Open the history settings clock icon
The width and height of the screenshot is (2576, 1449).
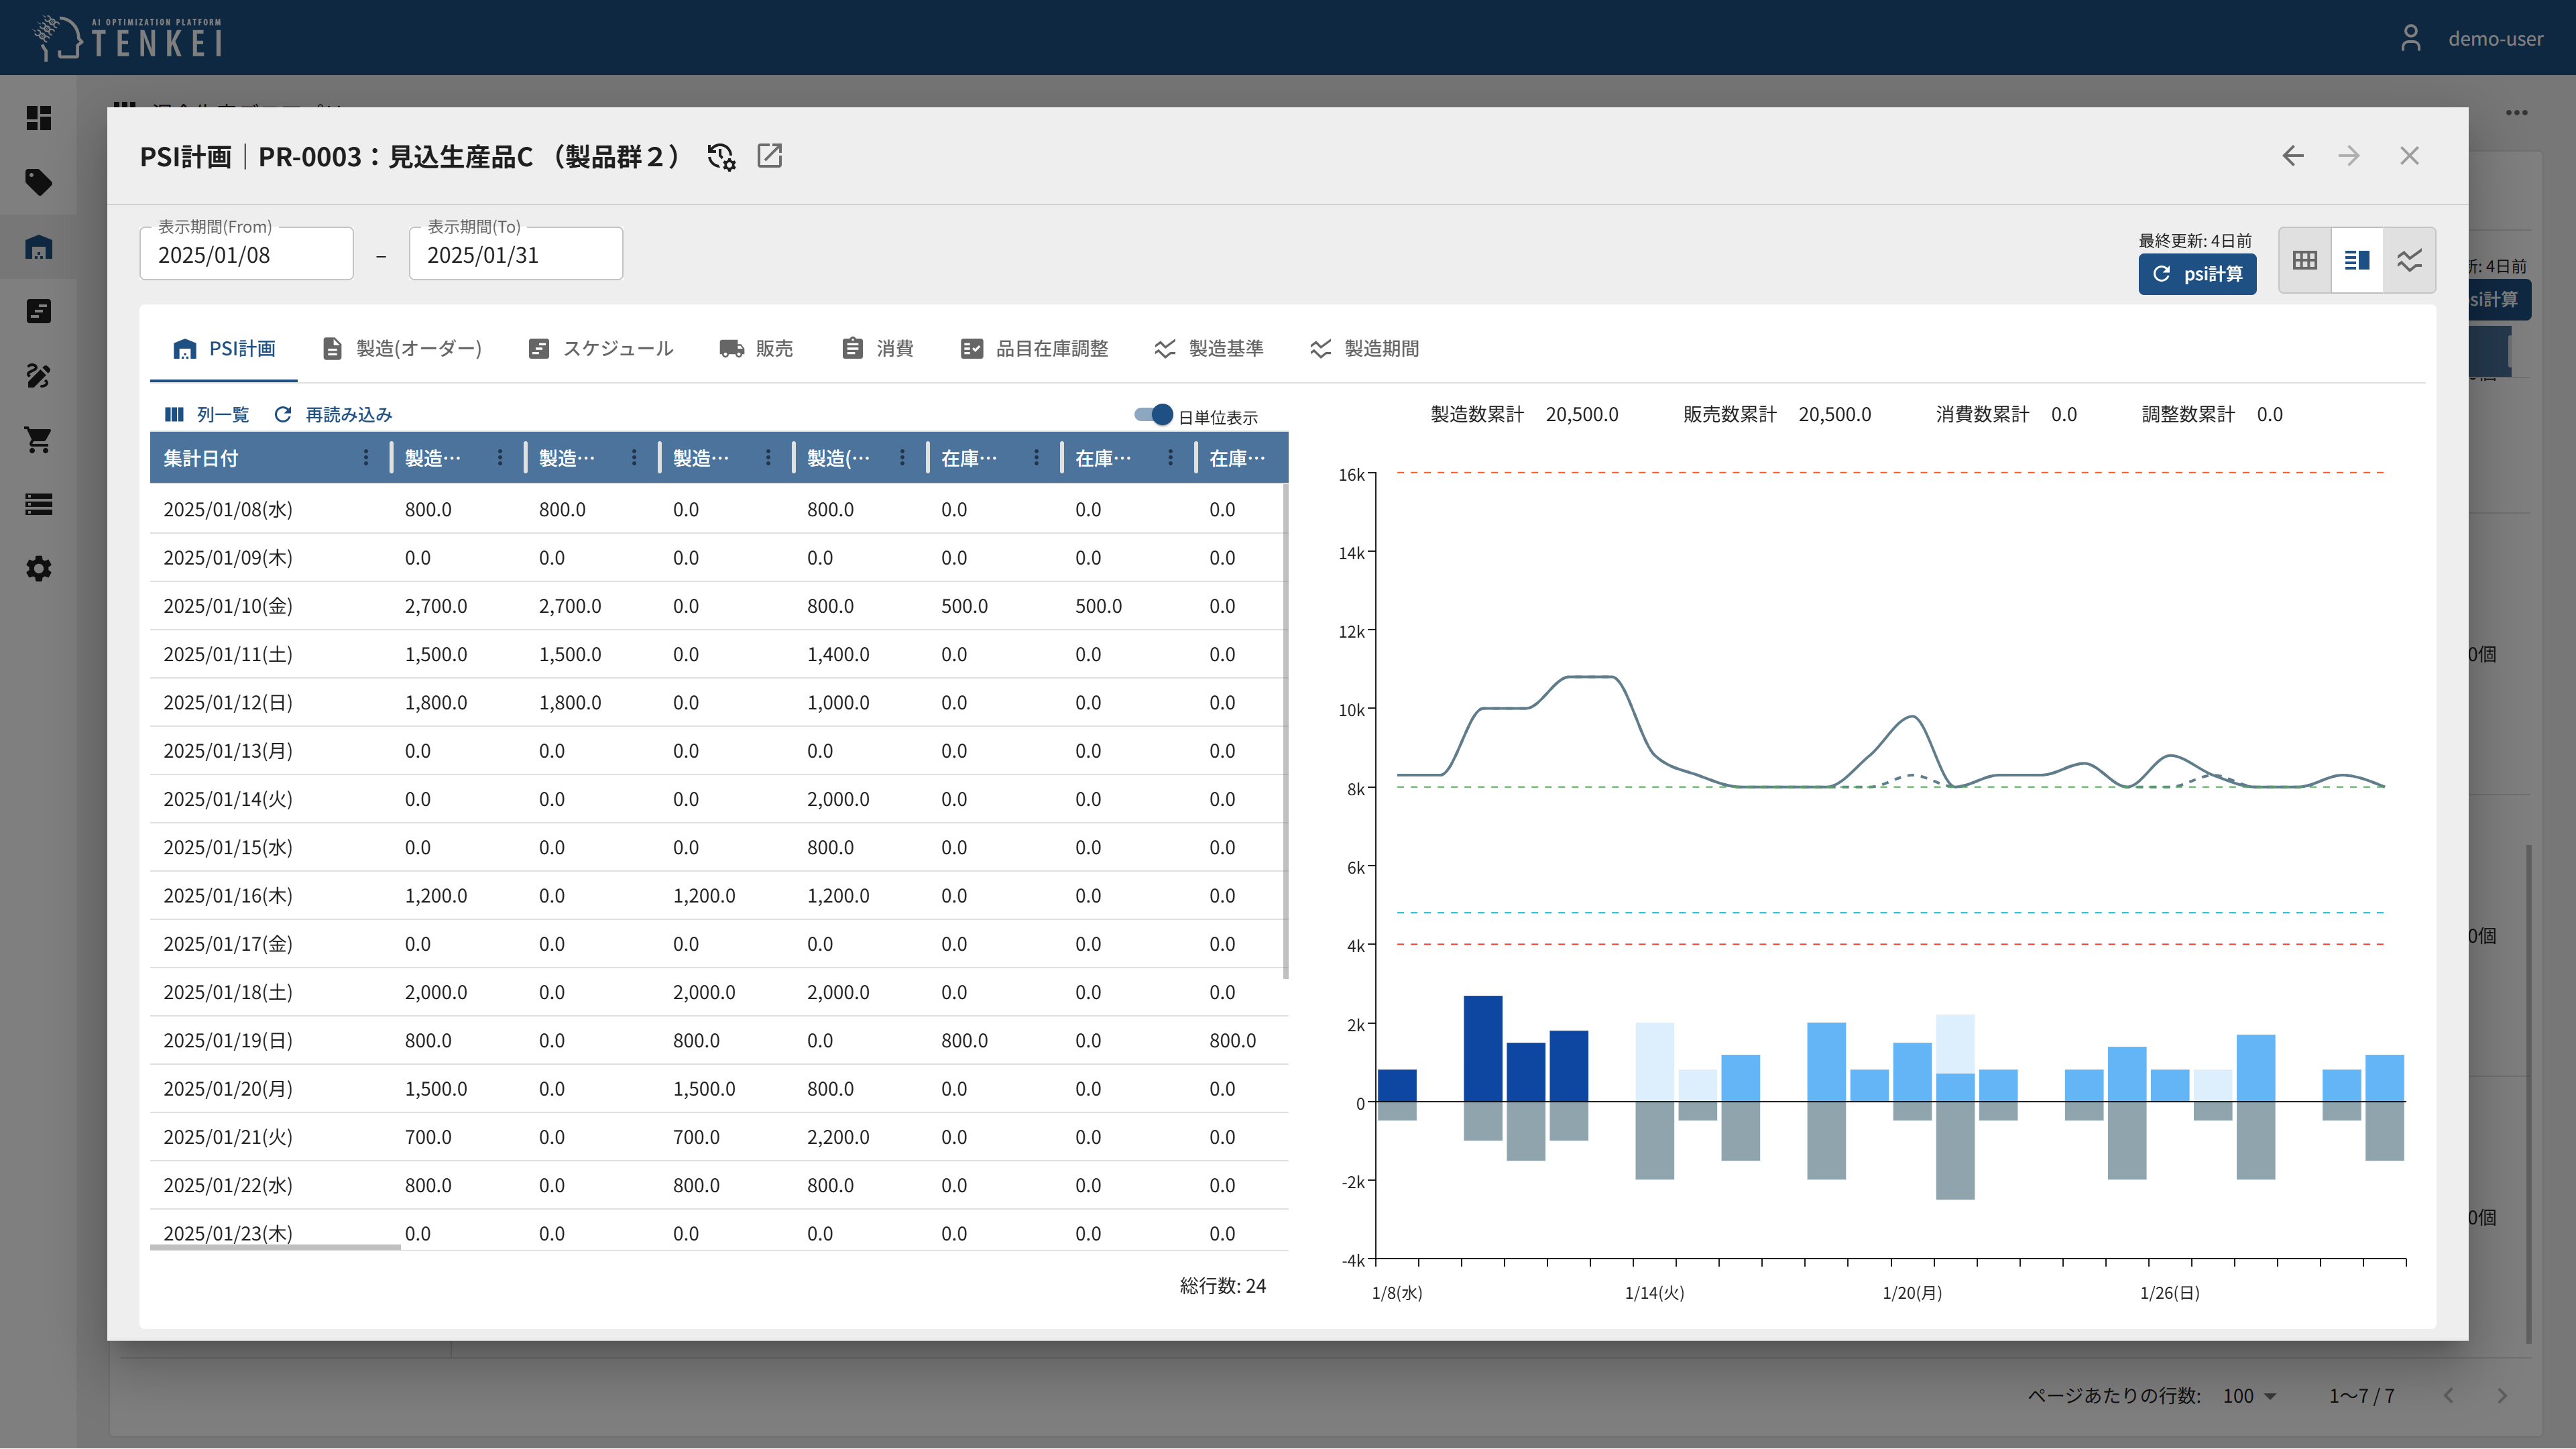720,157
